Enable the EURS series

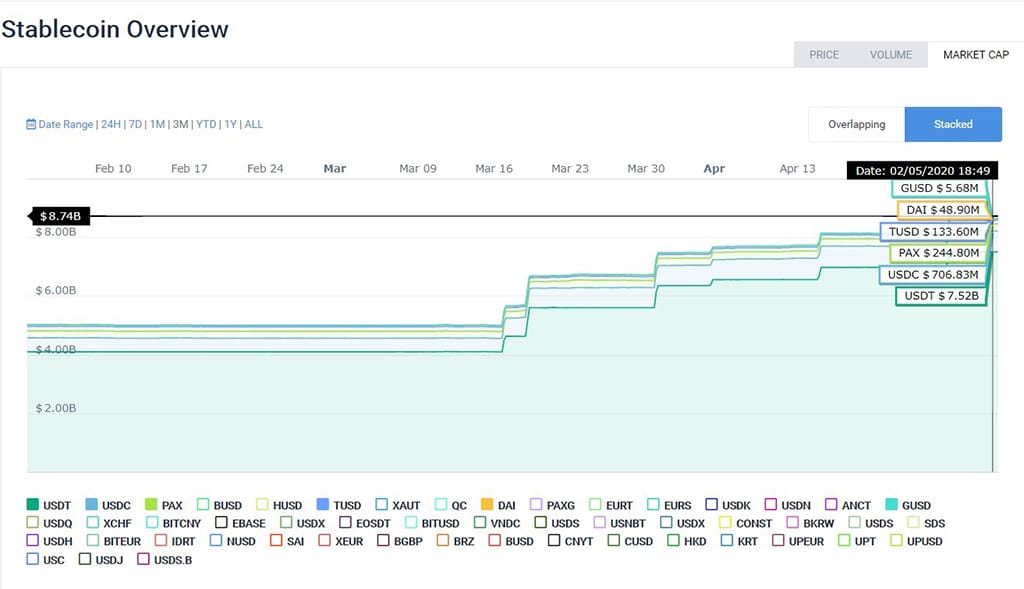click(654, 505)
